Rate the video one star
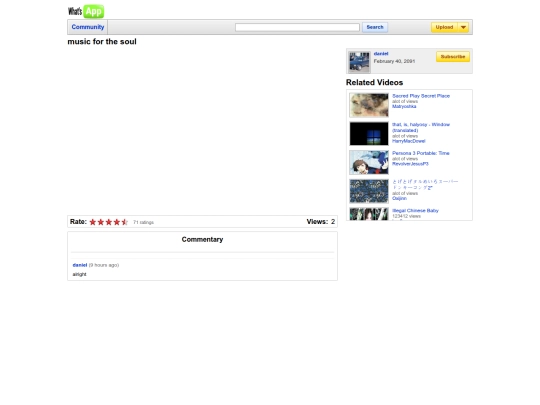Screen dimensions: 540x405 (93, 222)
